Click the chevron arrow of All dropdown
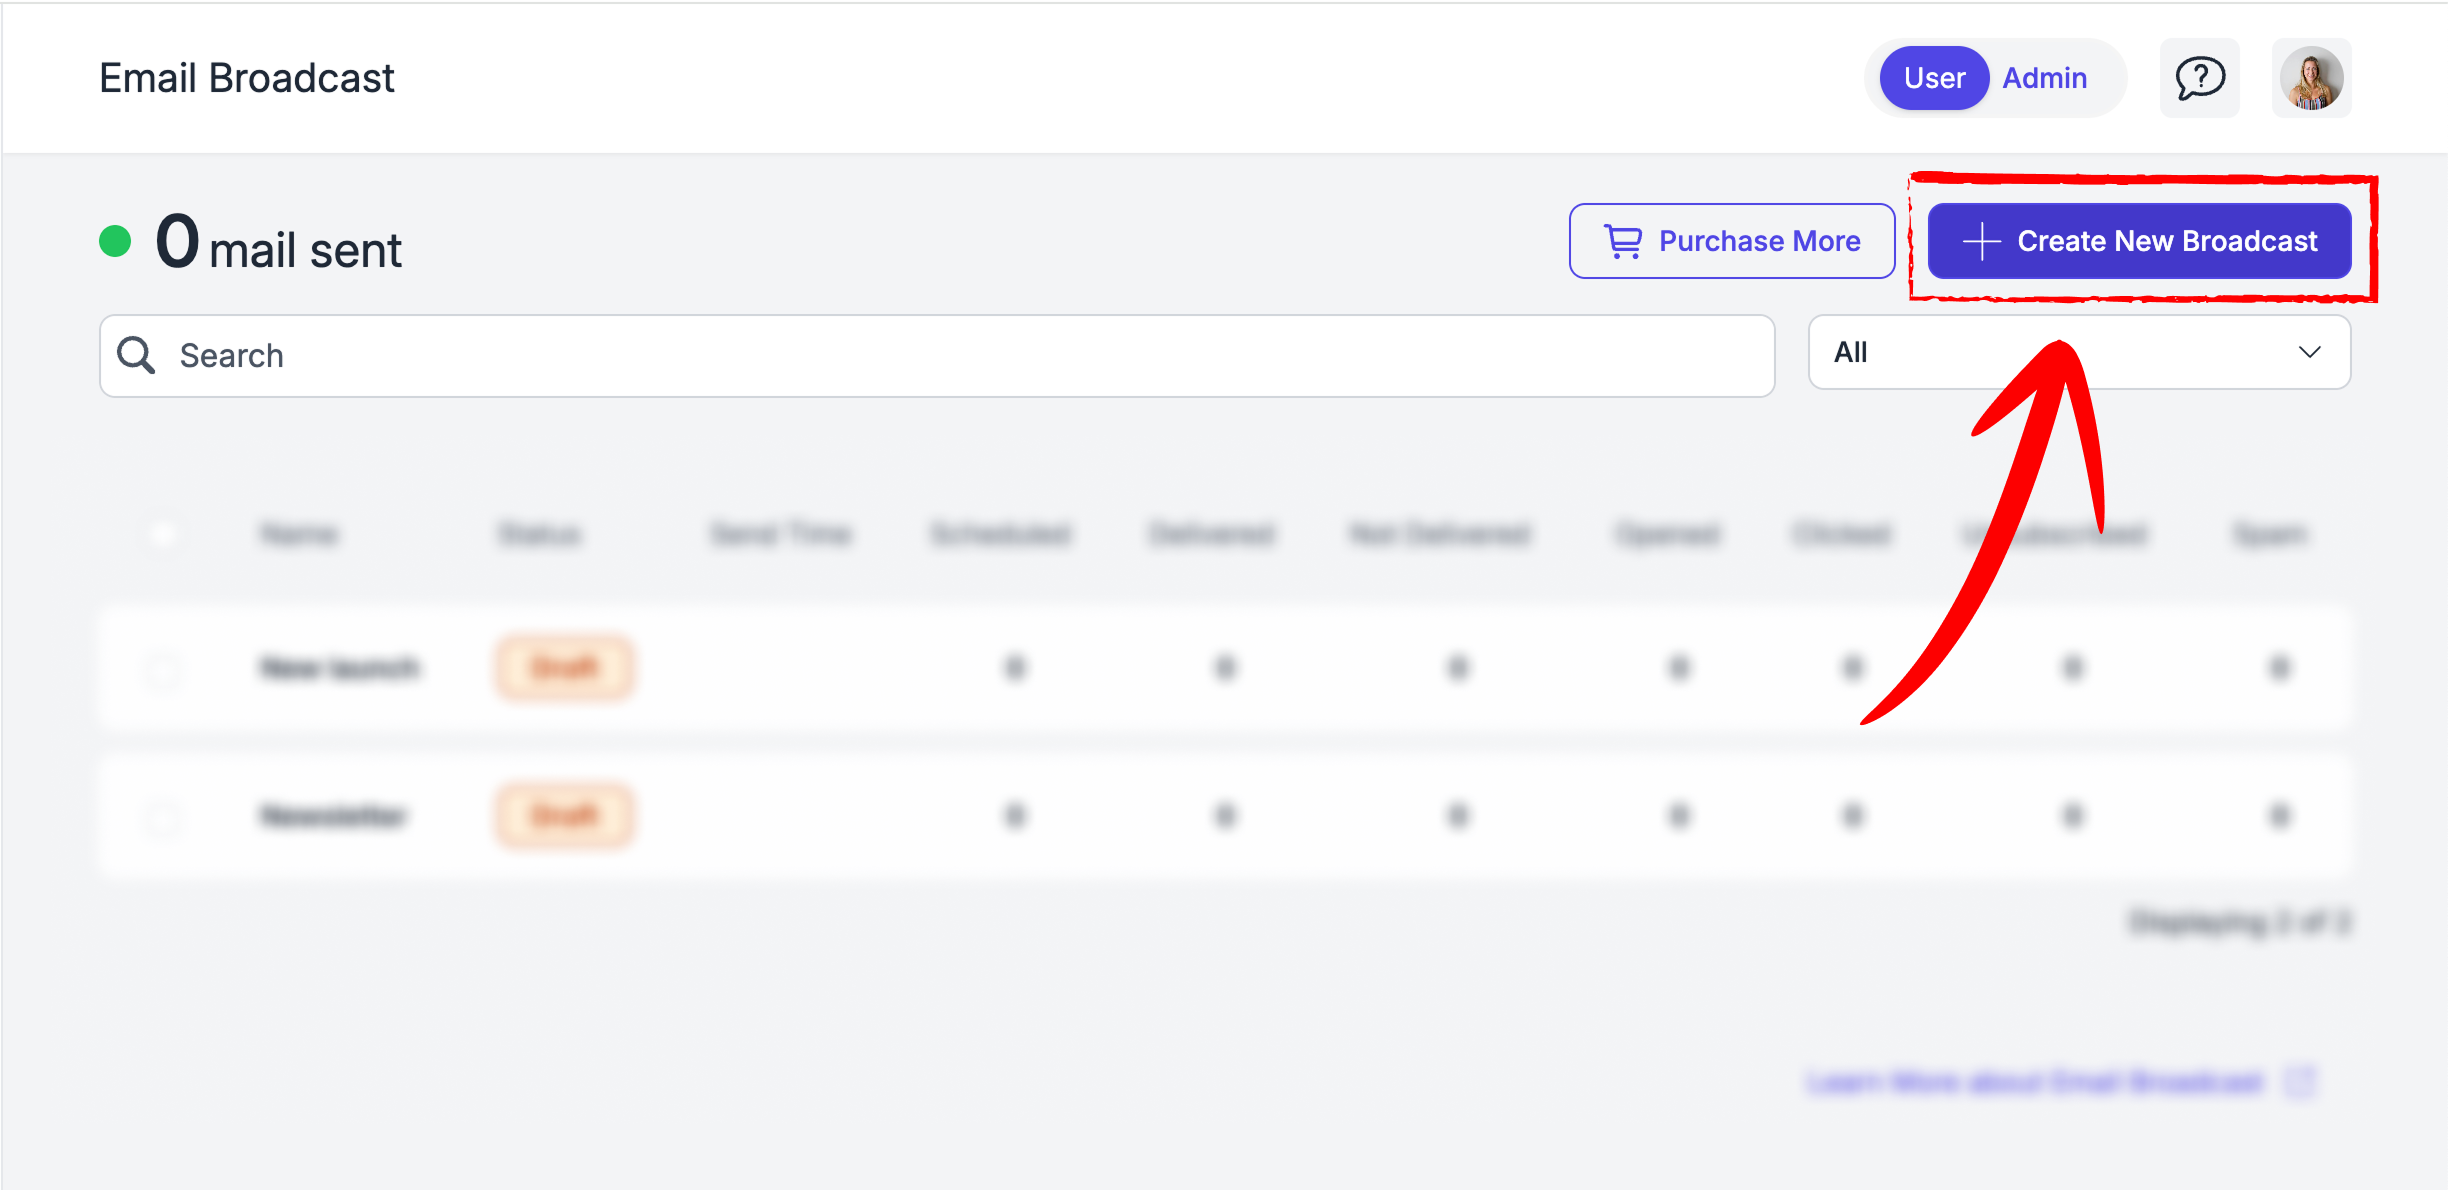This screenshot has height=1190, width=2448. [x=2309, y=352]
